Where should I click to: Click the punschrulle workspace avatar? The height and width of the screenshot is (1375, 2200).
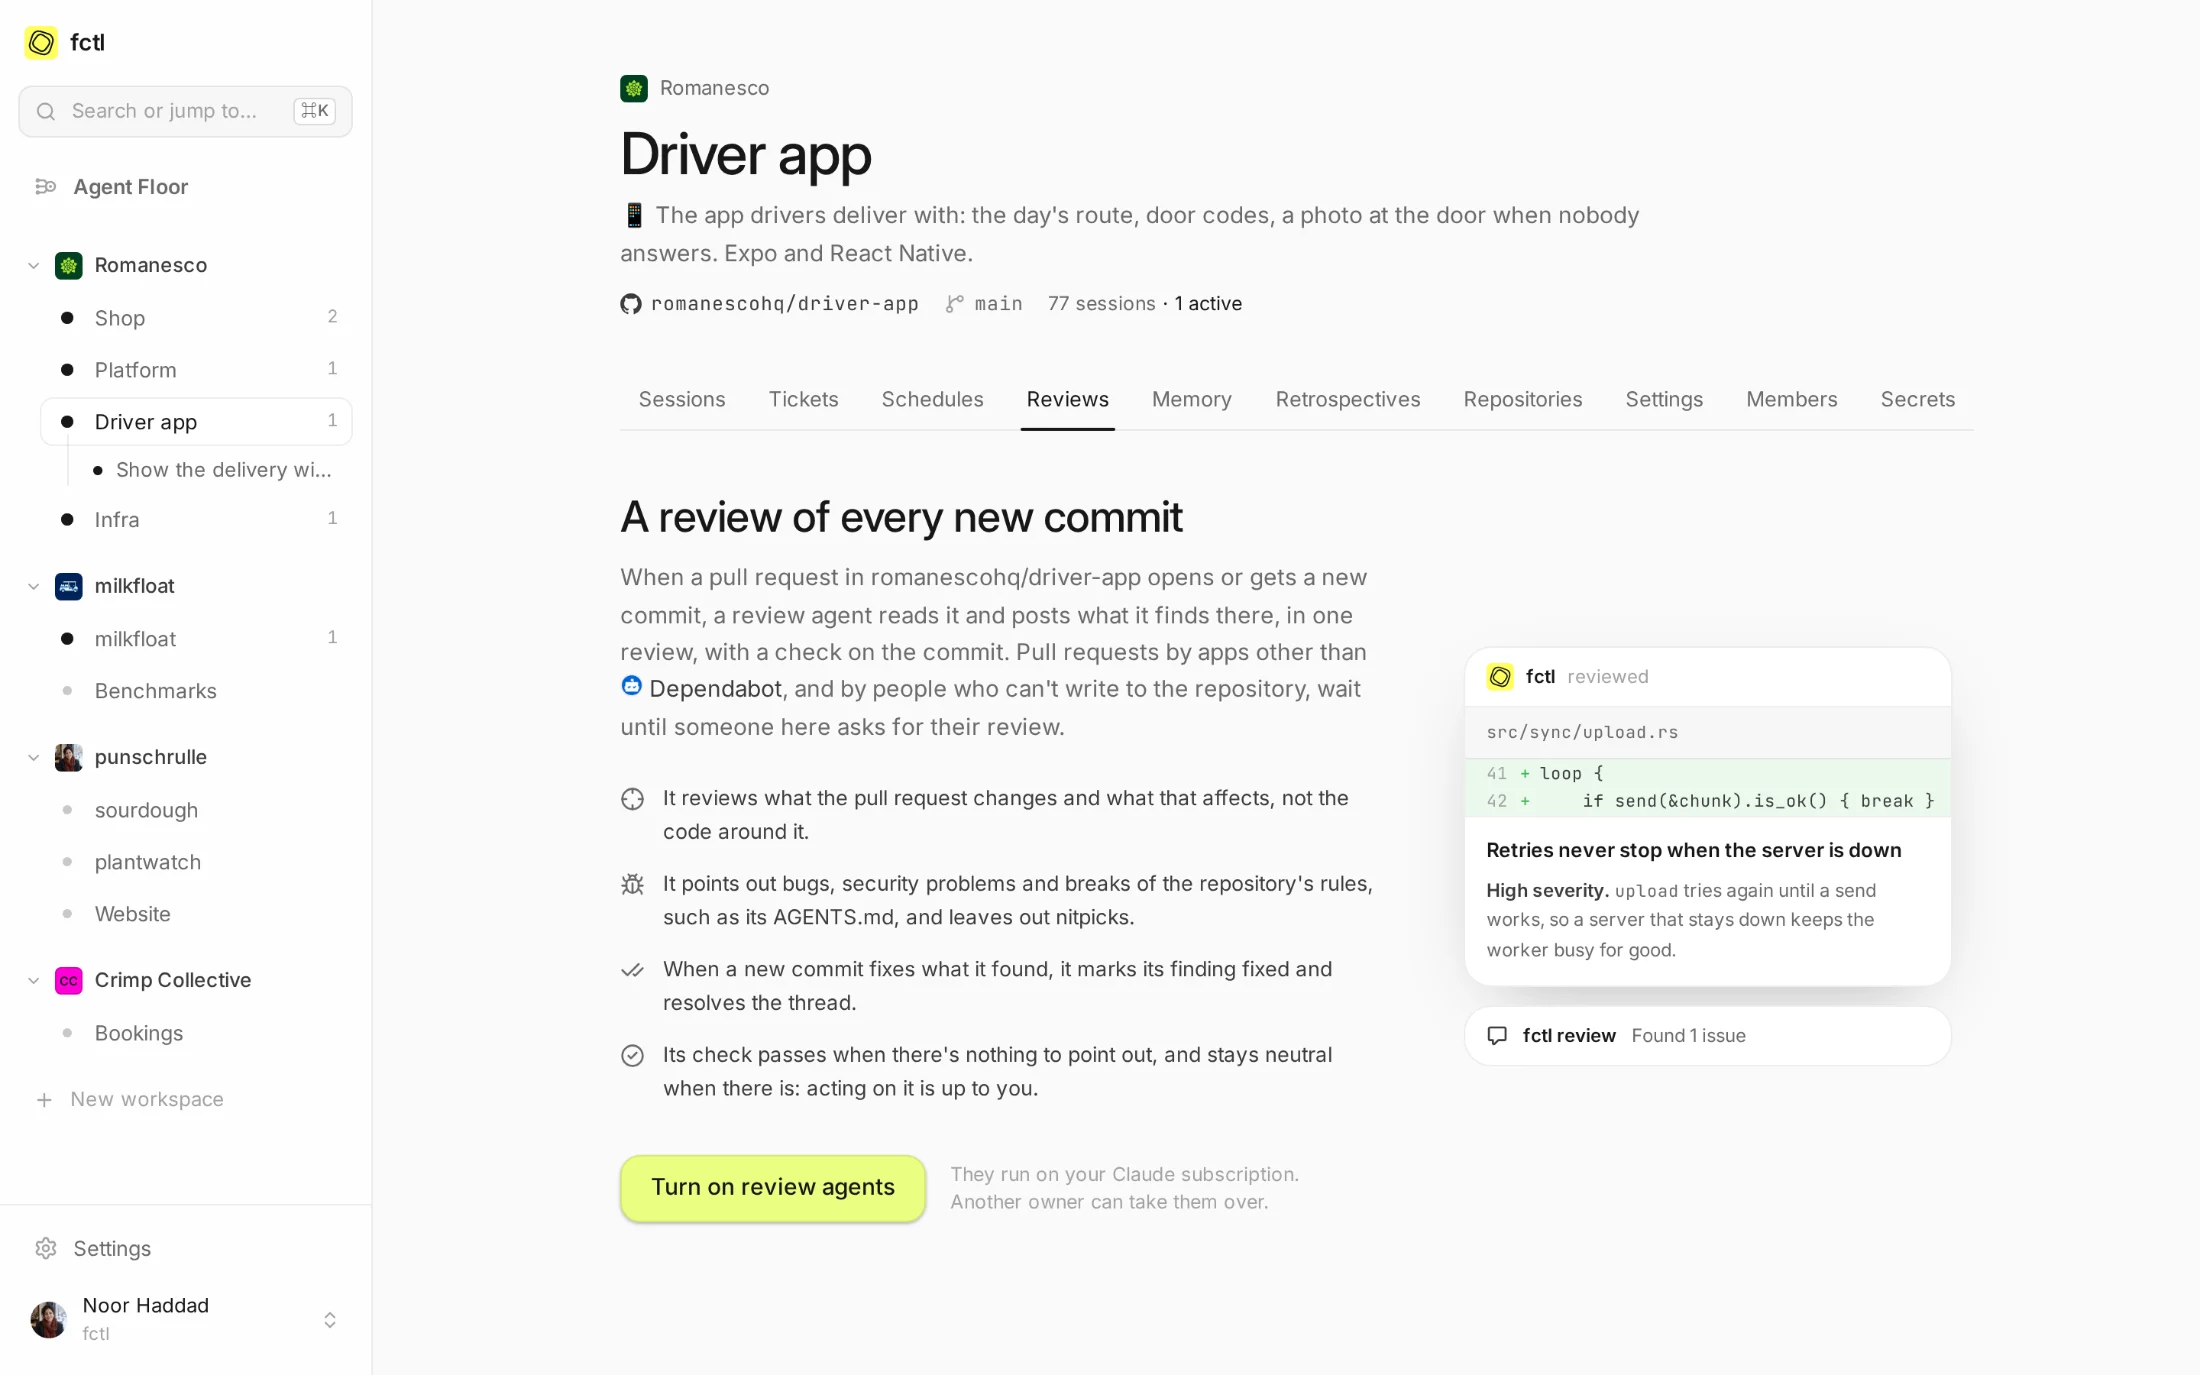pos(68,757)
